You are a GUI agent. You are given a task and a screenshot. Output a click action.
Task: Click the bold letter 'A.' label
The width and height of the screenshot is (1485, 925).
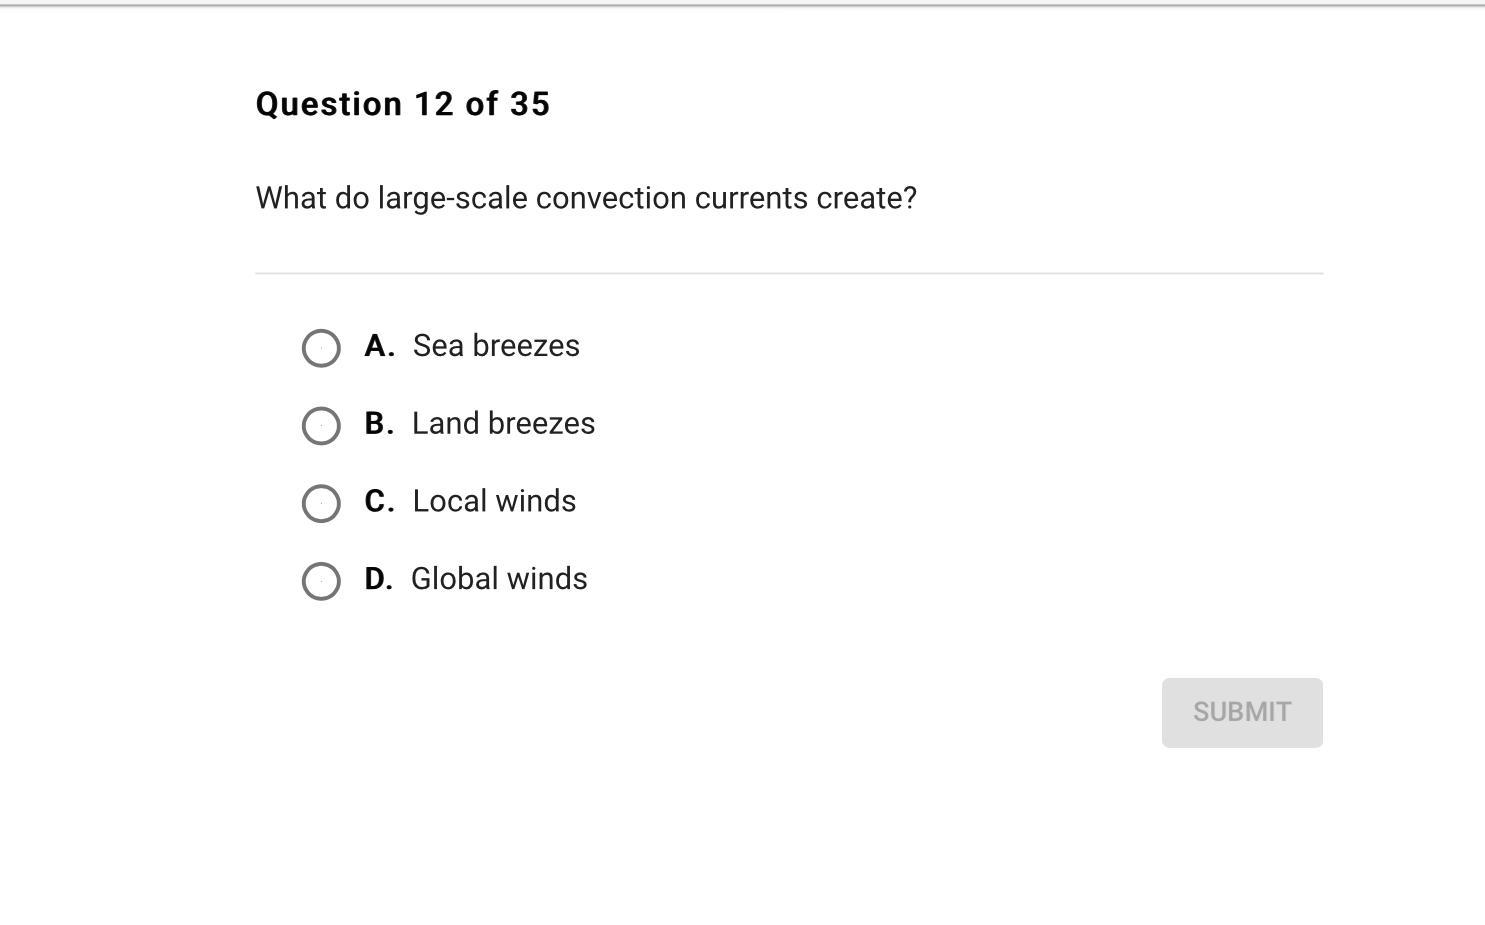click(x=379, y=346)
